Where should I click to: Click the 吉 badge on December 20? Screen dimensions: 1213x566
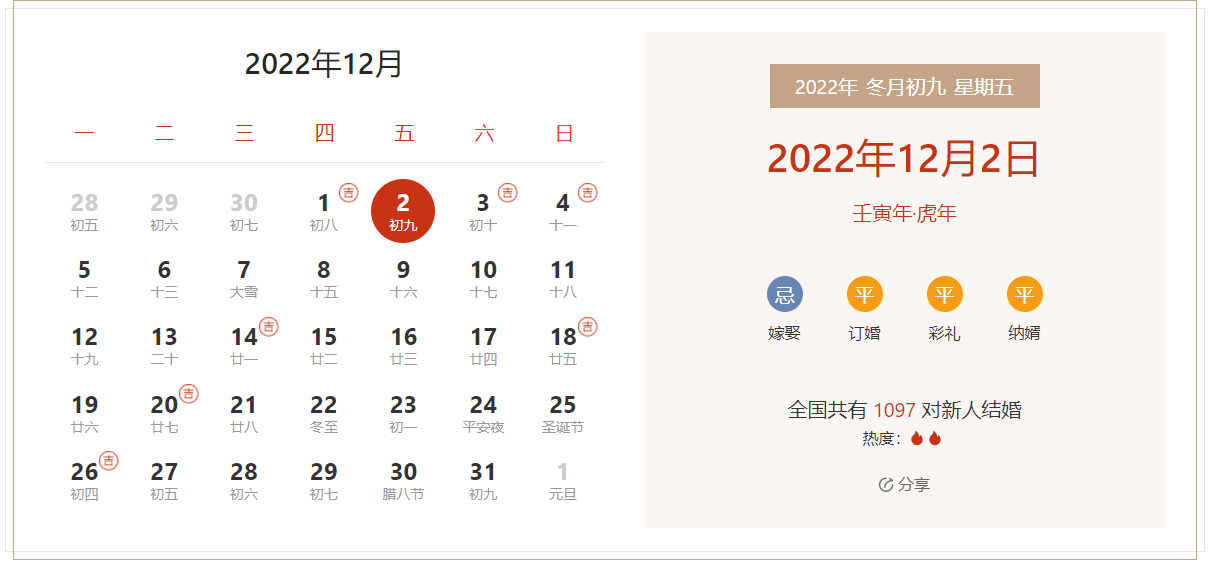pos(189,393)
